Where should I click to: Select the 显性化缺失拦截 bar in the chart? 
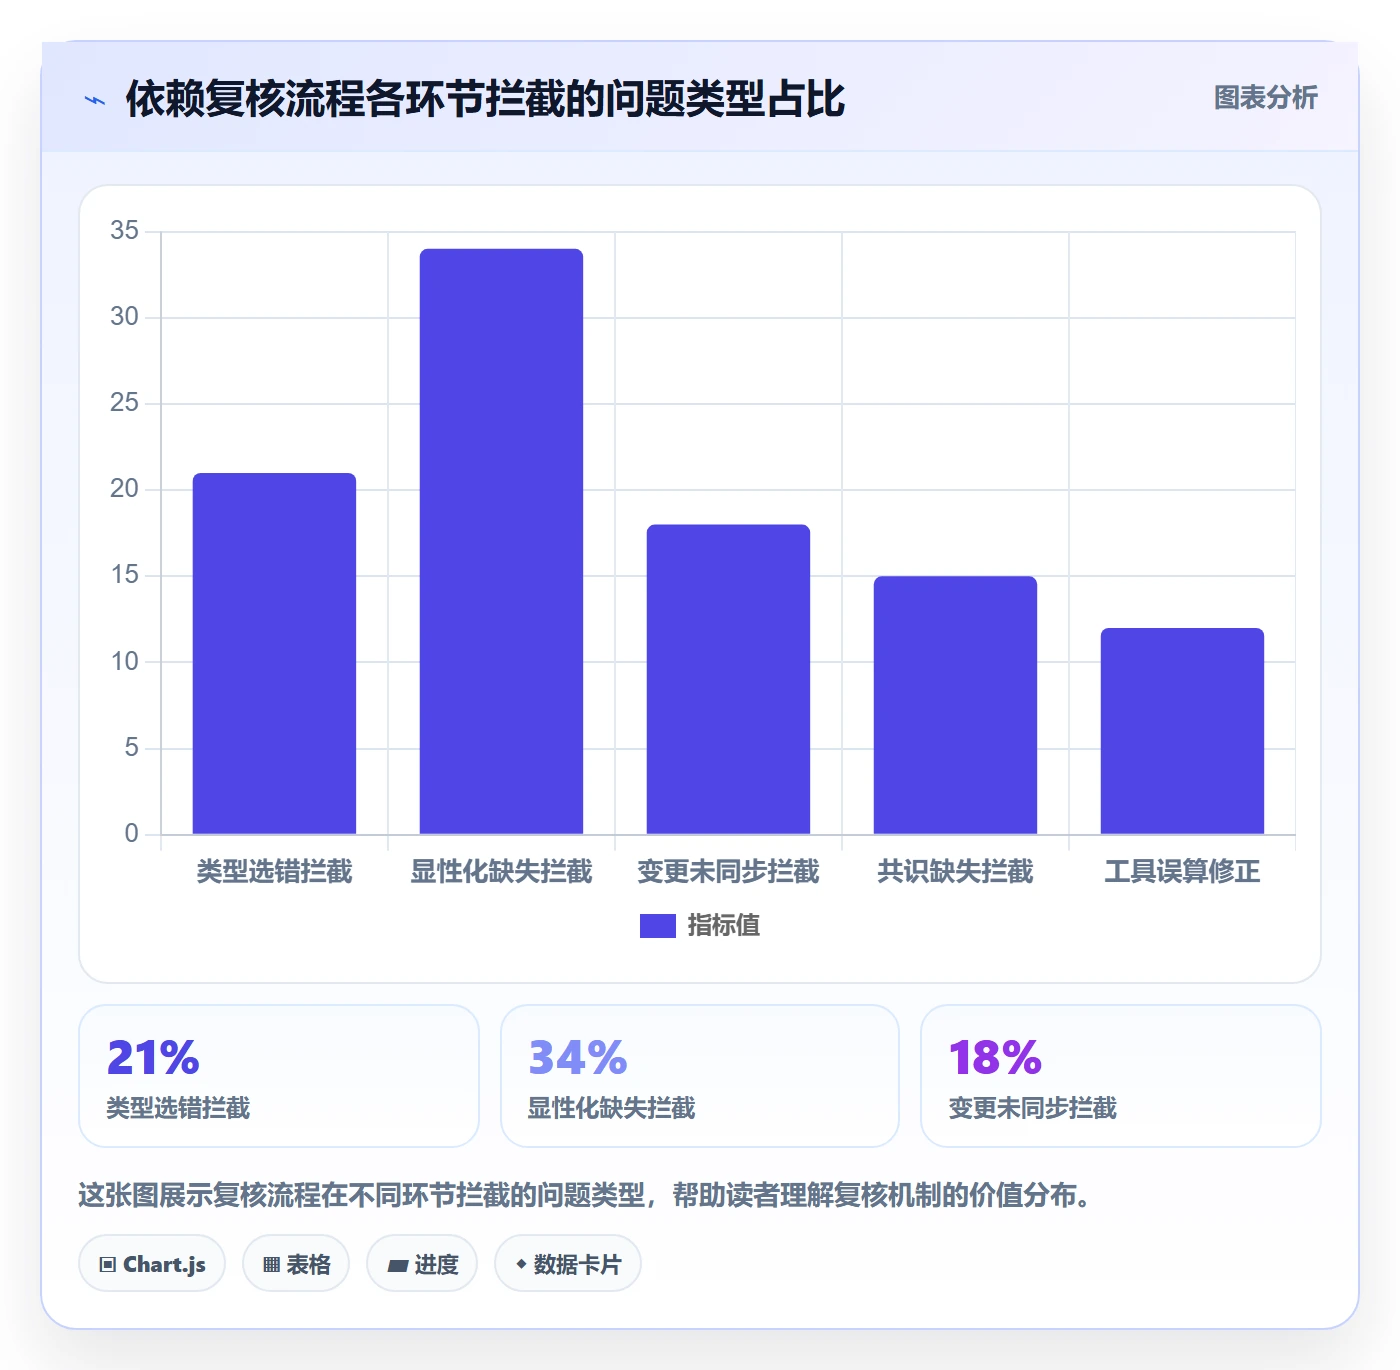tap(501, 541)
